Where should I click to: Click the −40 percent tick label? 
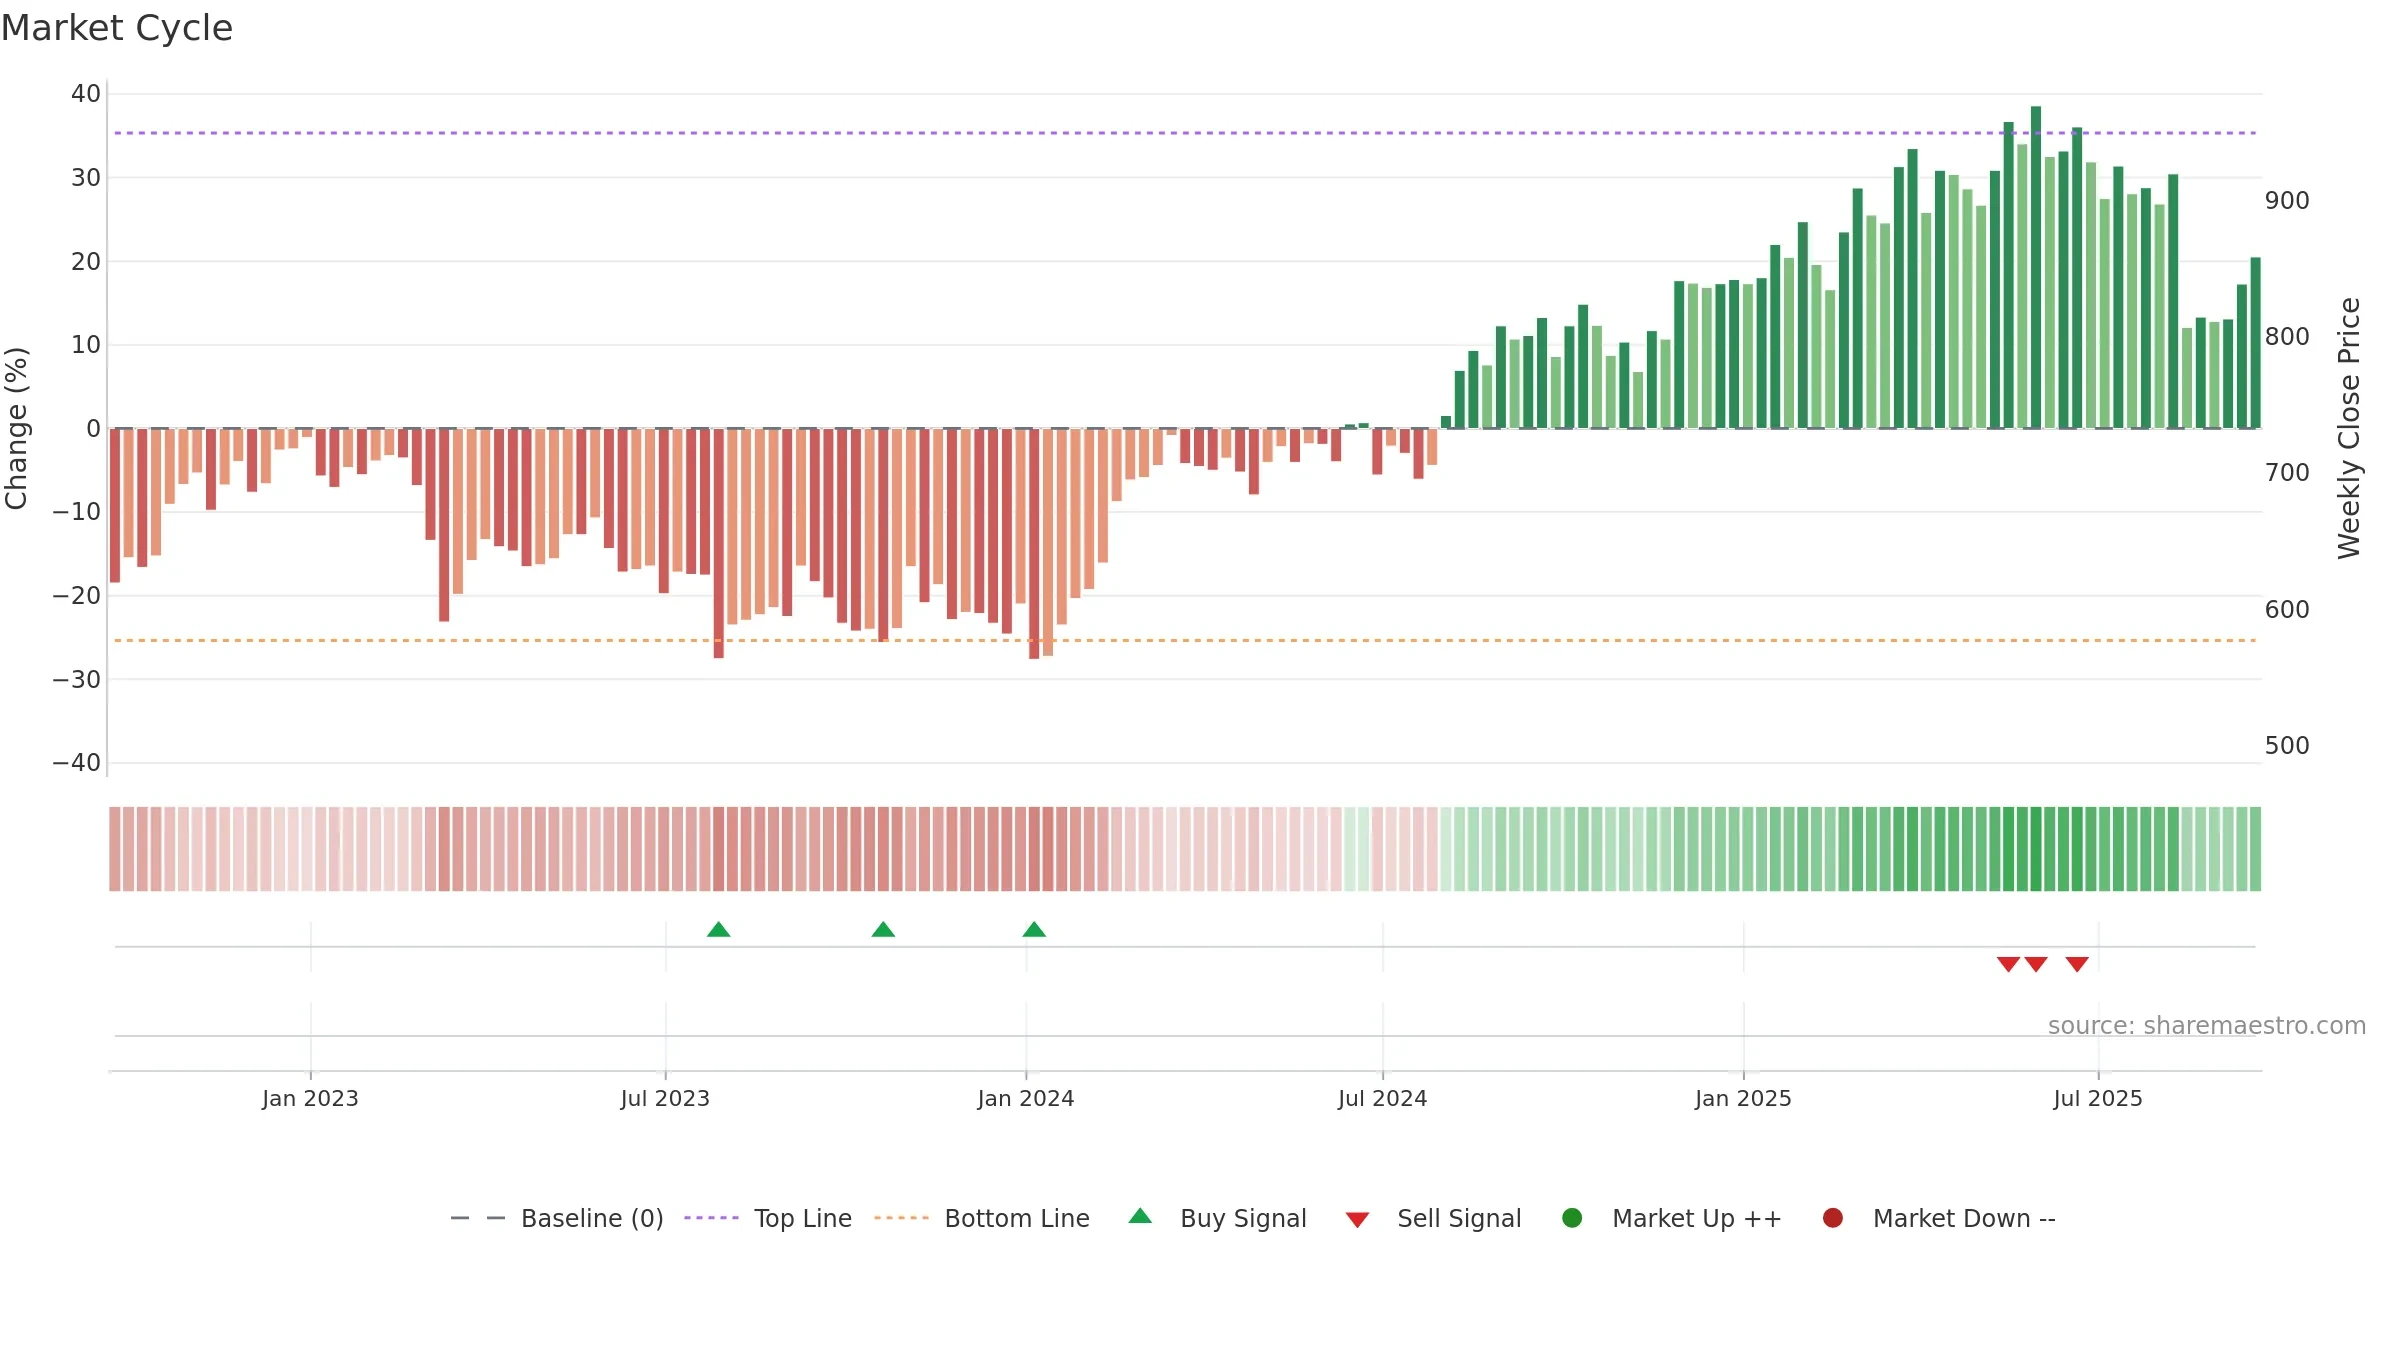coord(77,763)
